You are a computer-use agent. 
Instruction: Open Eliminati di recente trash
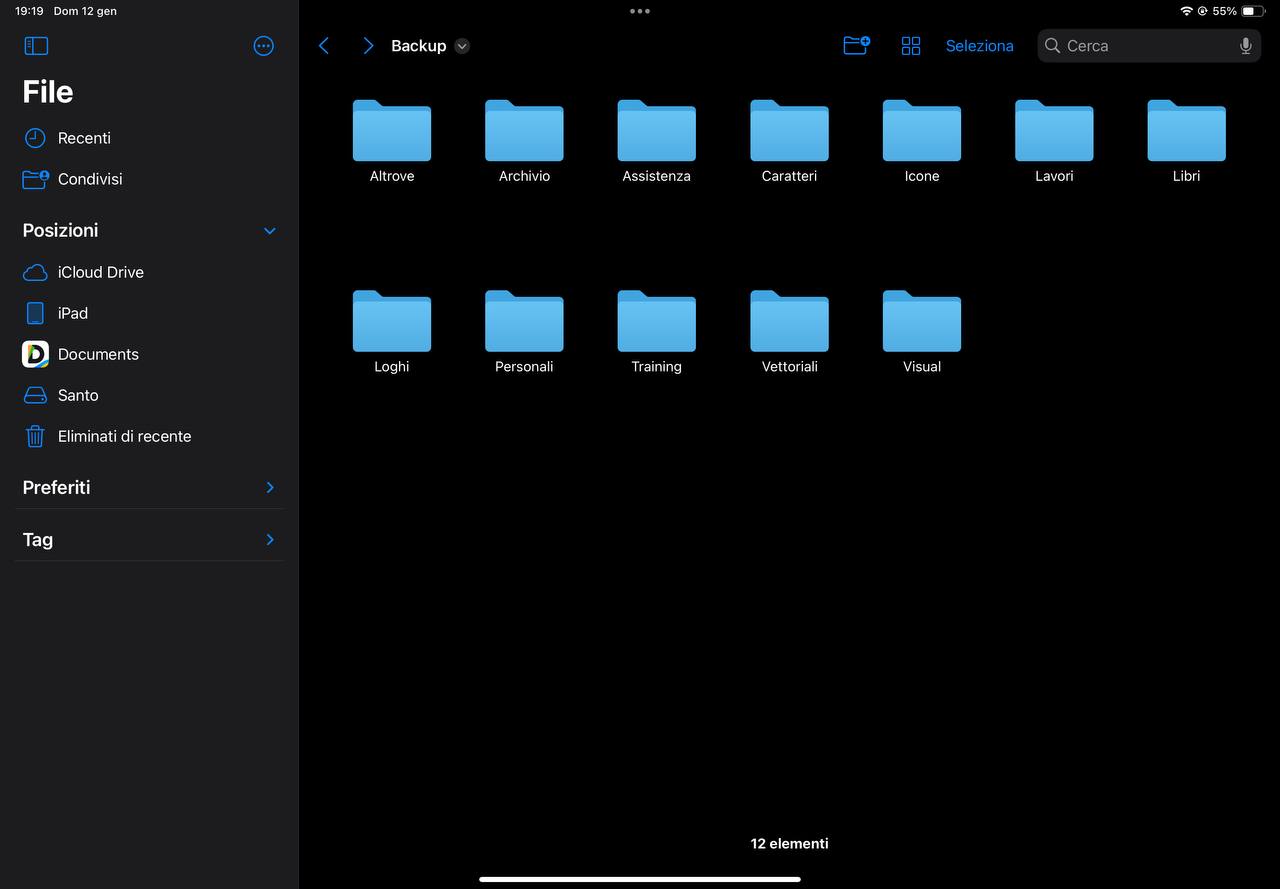124,436
